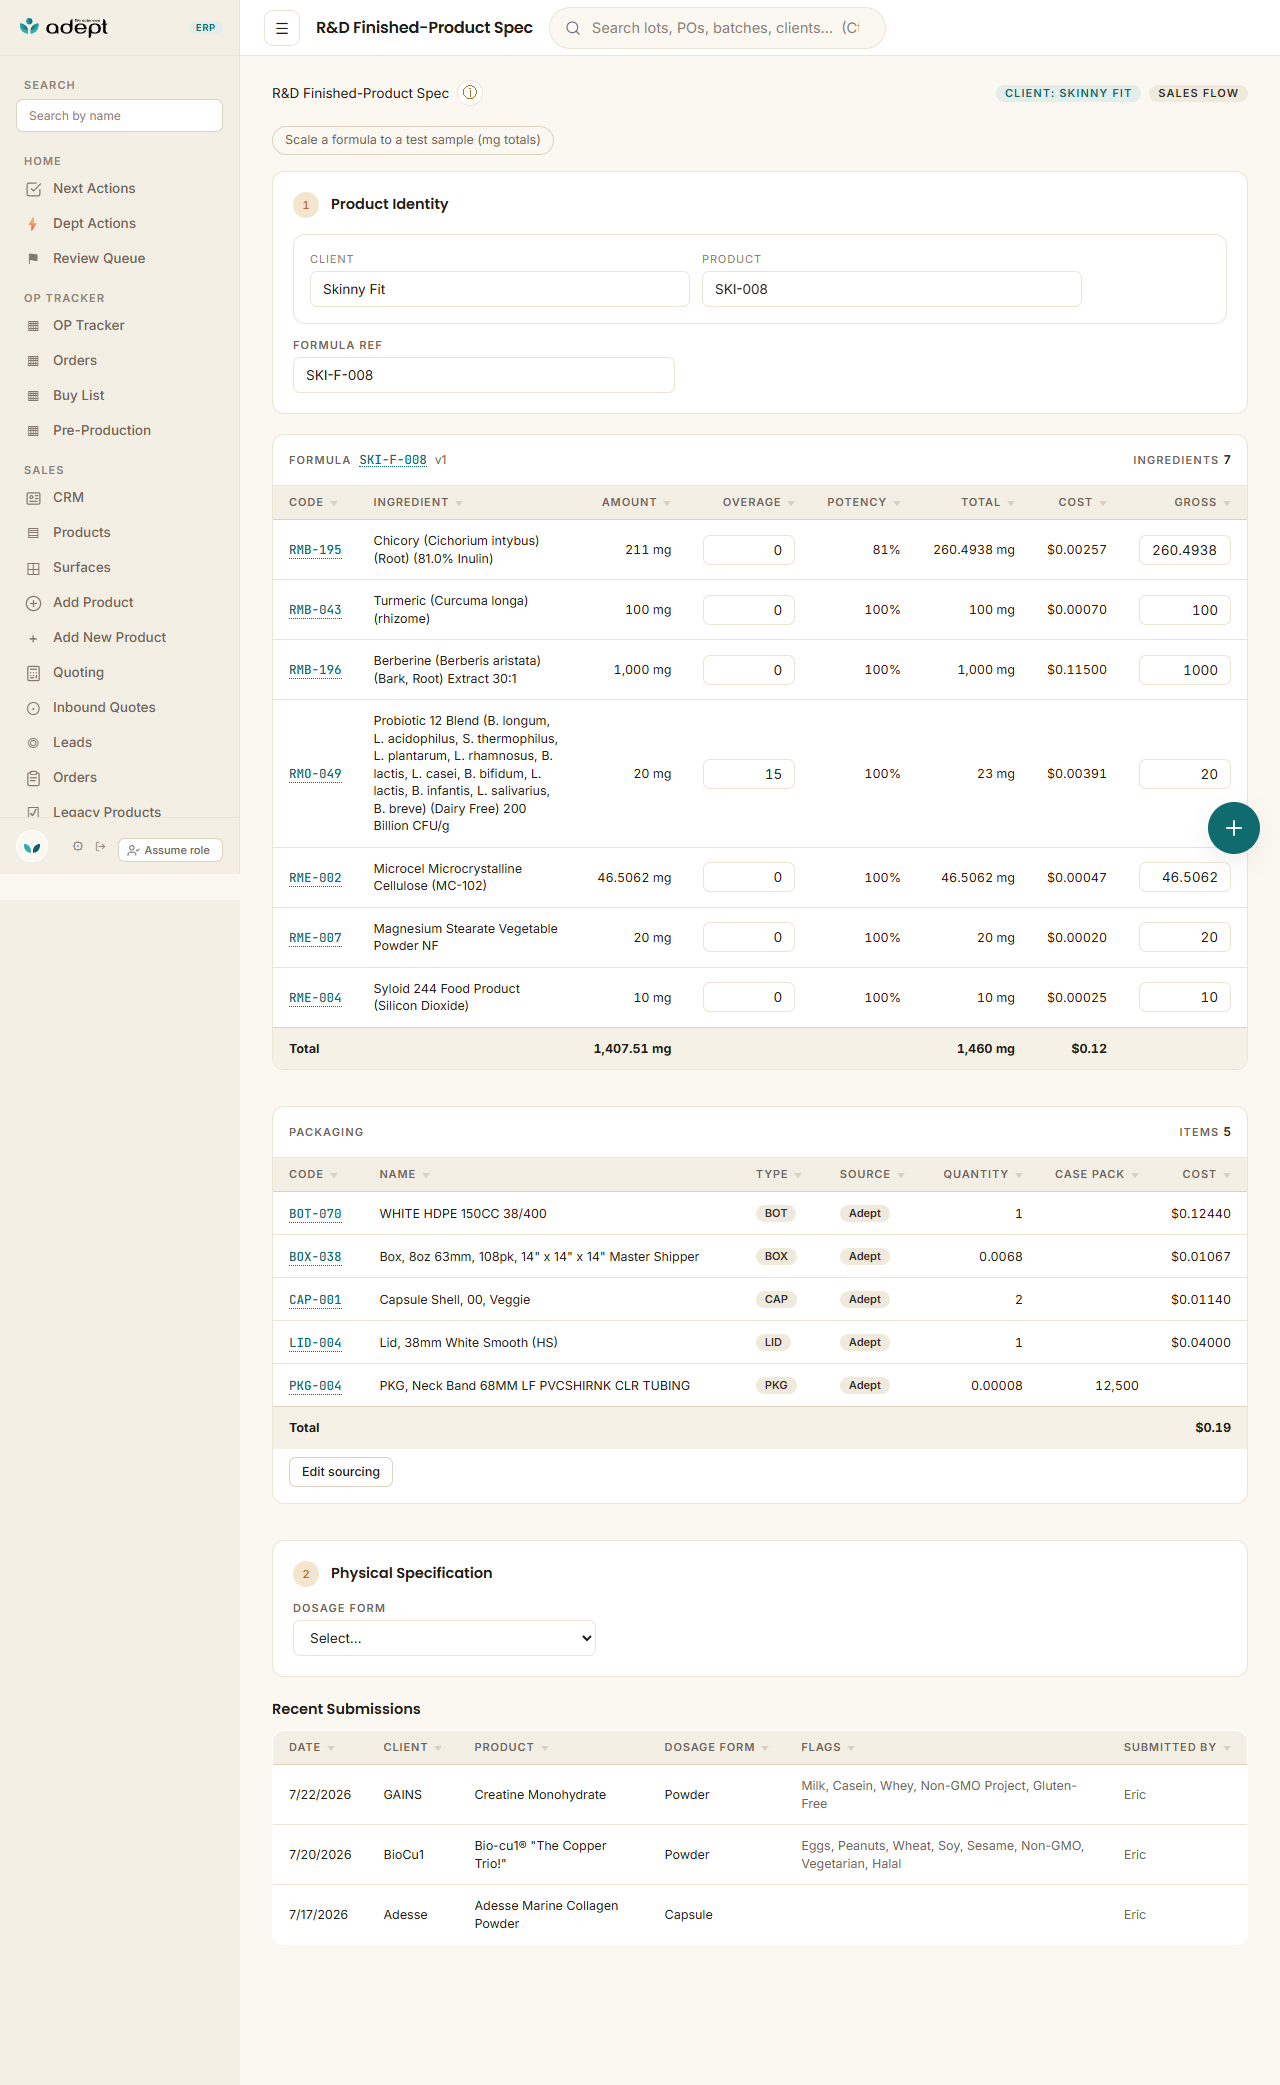
Task: Open Next Actions in the sidebar
Action: coord(94,188)
